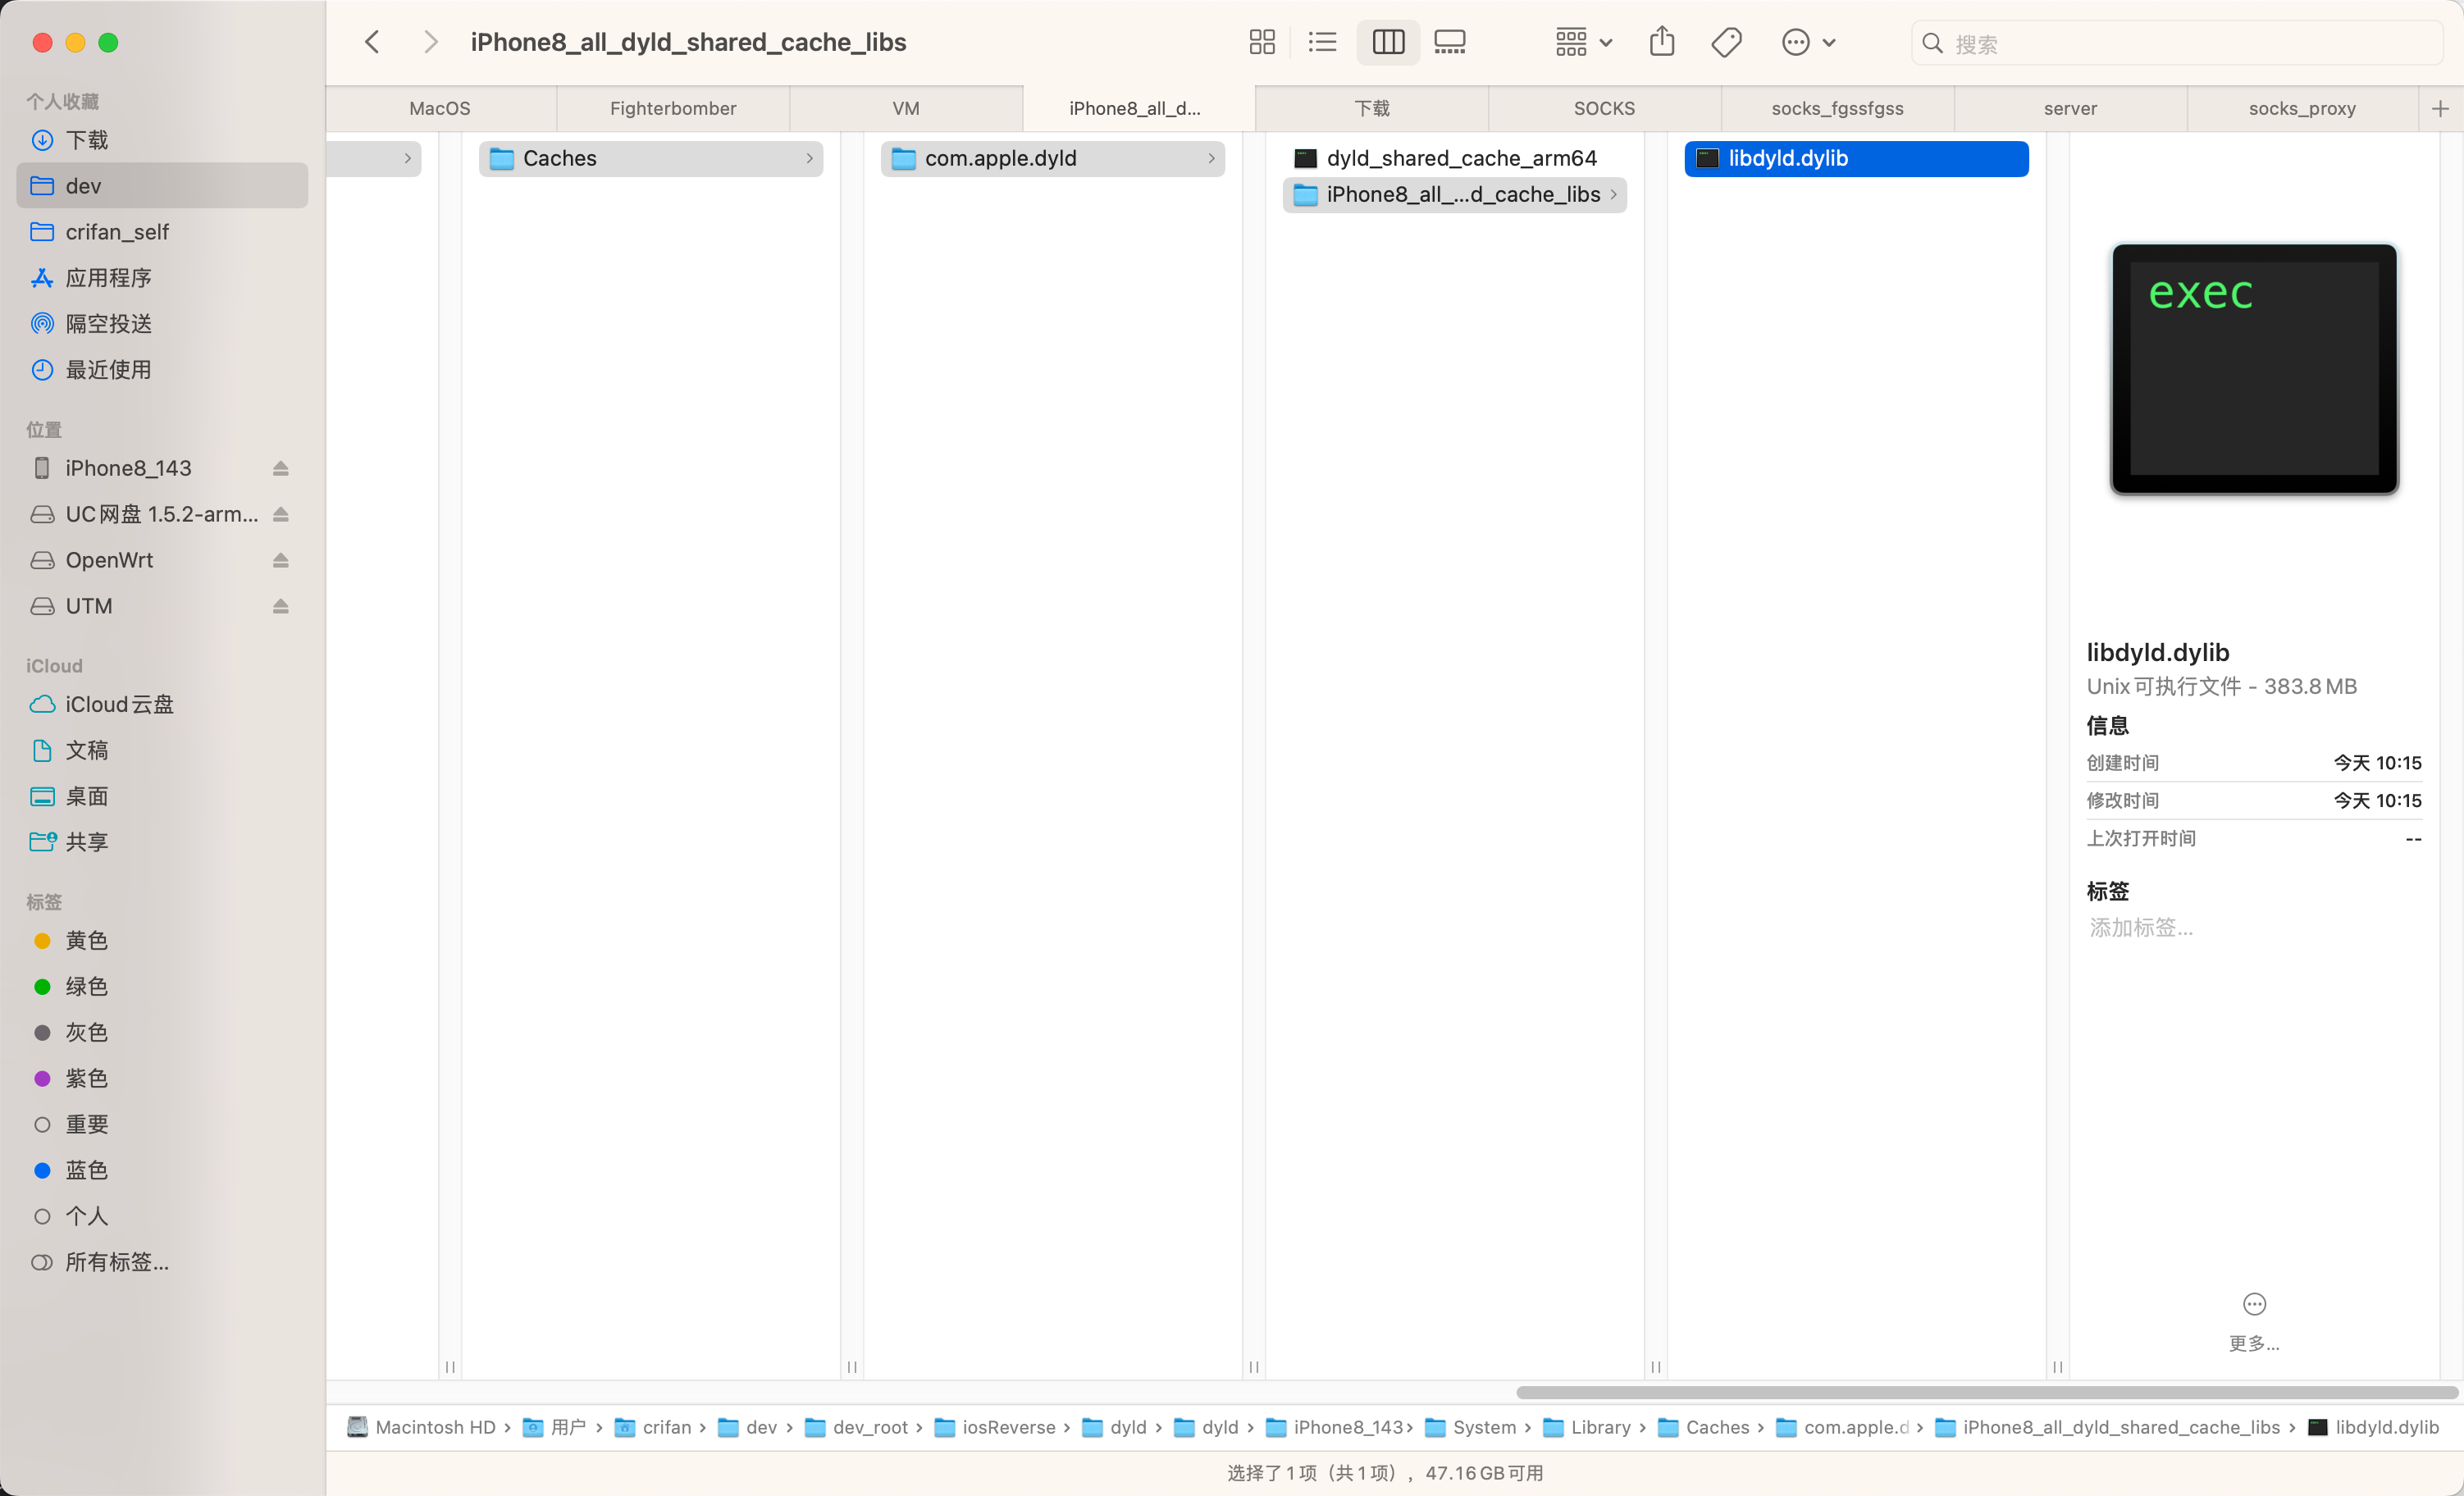Select the 重要 tag
Image resolution: width=2464 pixels, height=1496 pixels.
click(x=162, y=1124)
